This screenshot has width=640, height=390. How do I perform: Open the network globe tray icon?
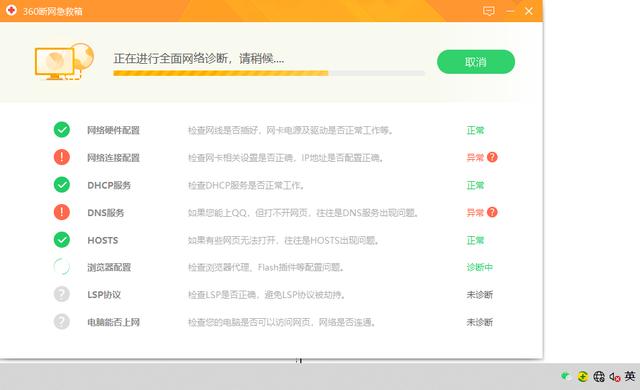pos(599,376)
